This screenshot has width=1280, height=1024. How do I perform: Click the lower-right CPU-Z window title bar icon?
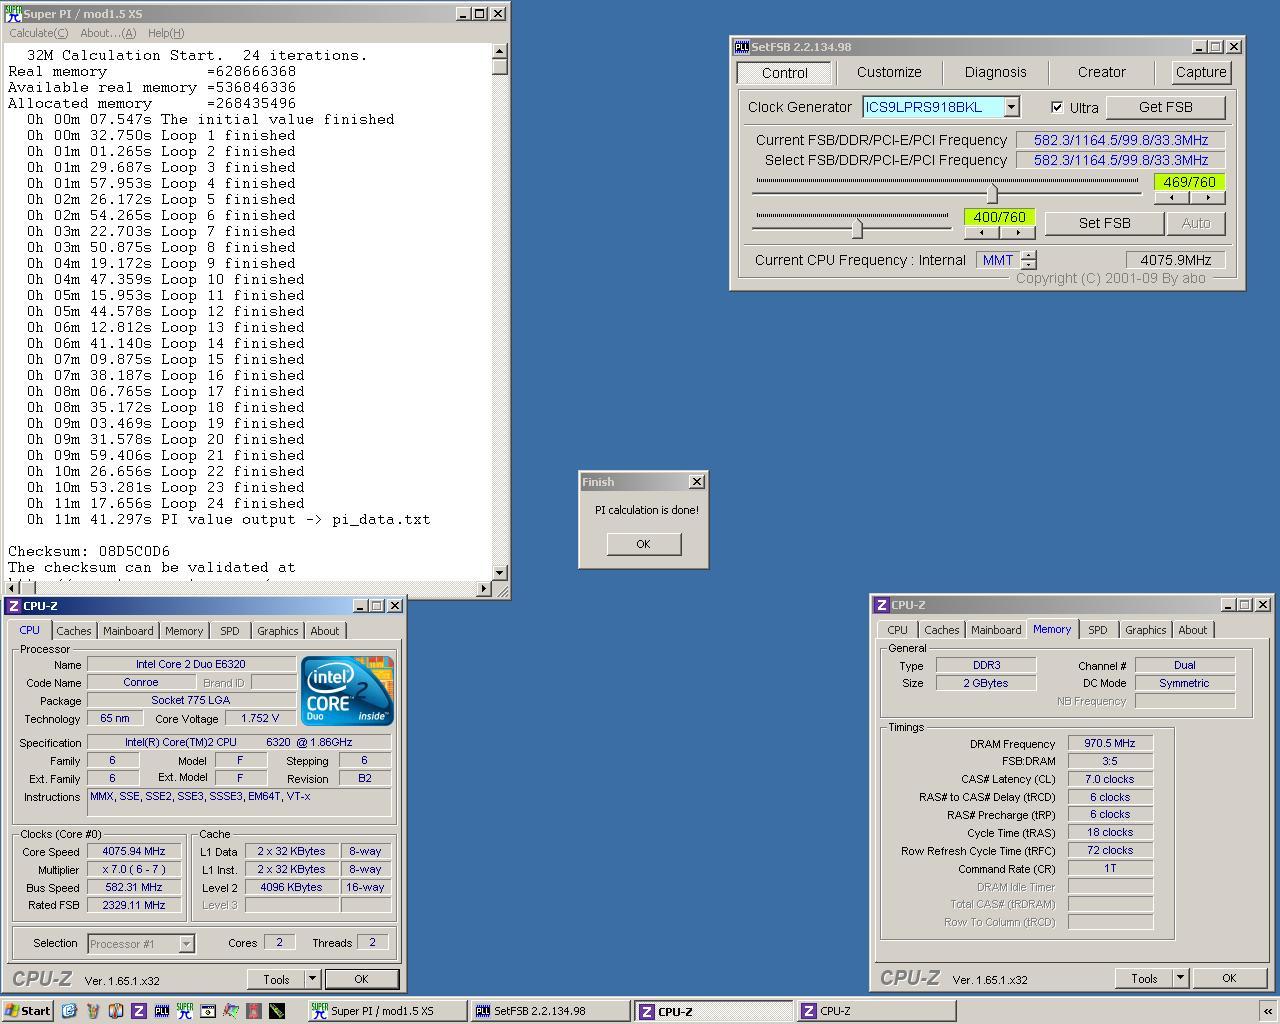881,605
